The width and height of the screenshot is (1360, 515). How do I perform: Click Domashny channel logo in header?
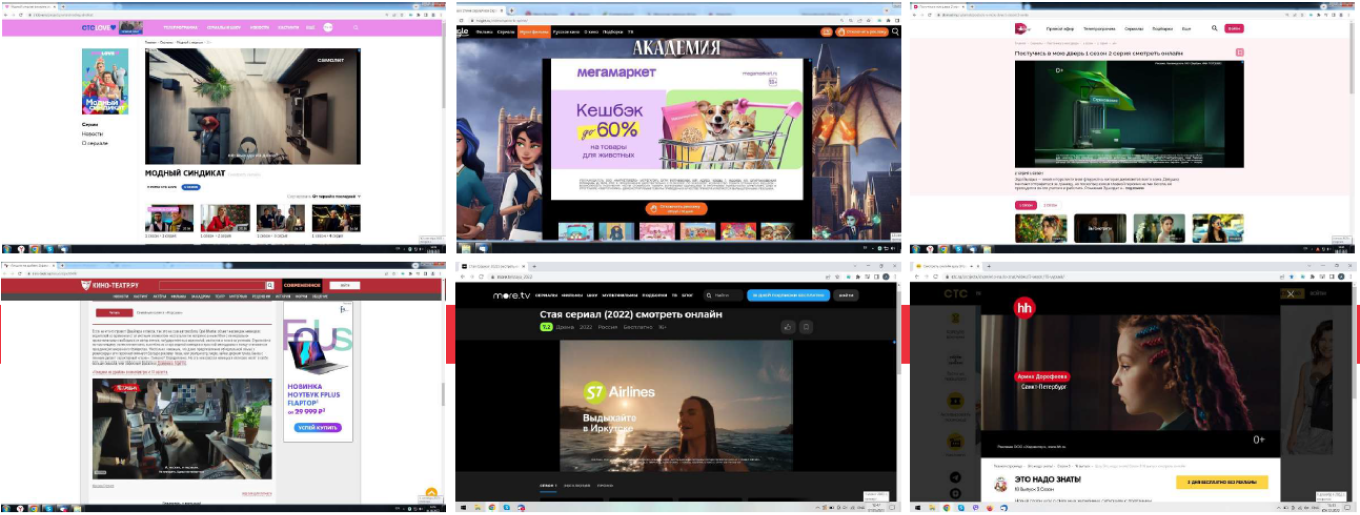pyautogui.click(x=1023, y=29)
